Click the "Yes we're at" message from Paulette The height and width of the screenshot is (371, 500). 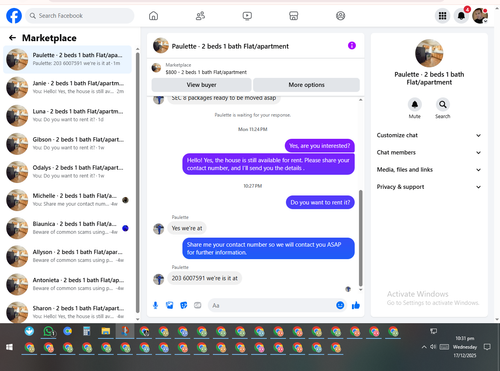[187, 228]
